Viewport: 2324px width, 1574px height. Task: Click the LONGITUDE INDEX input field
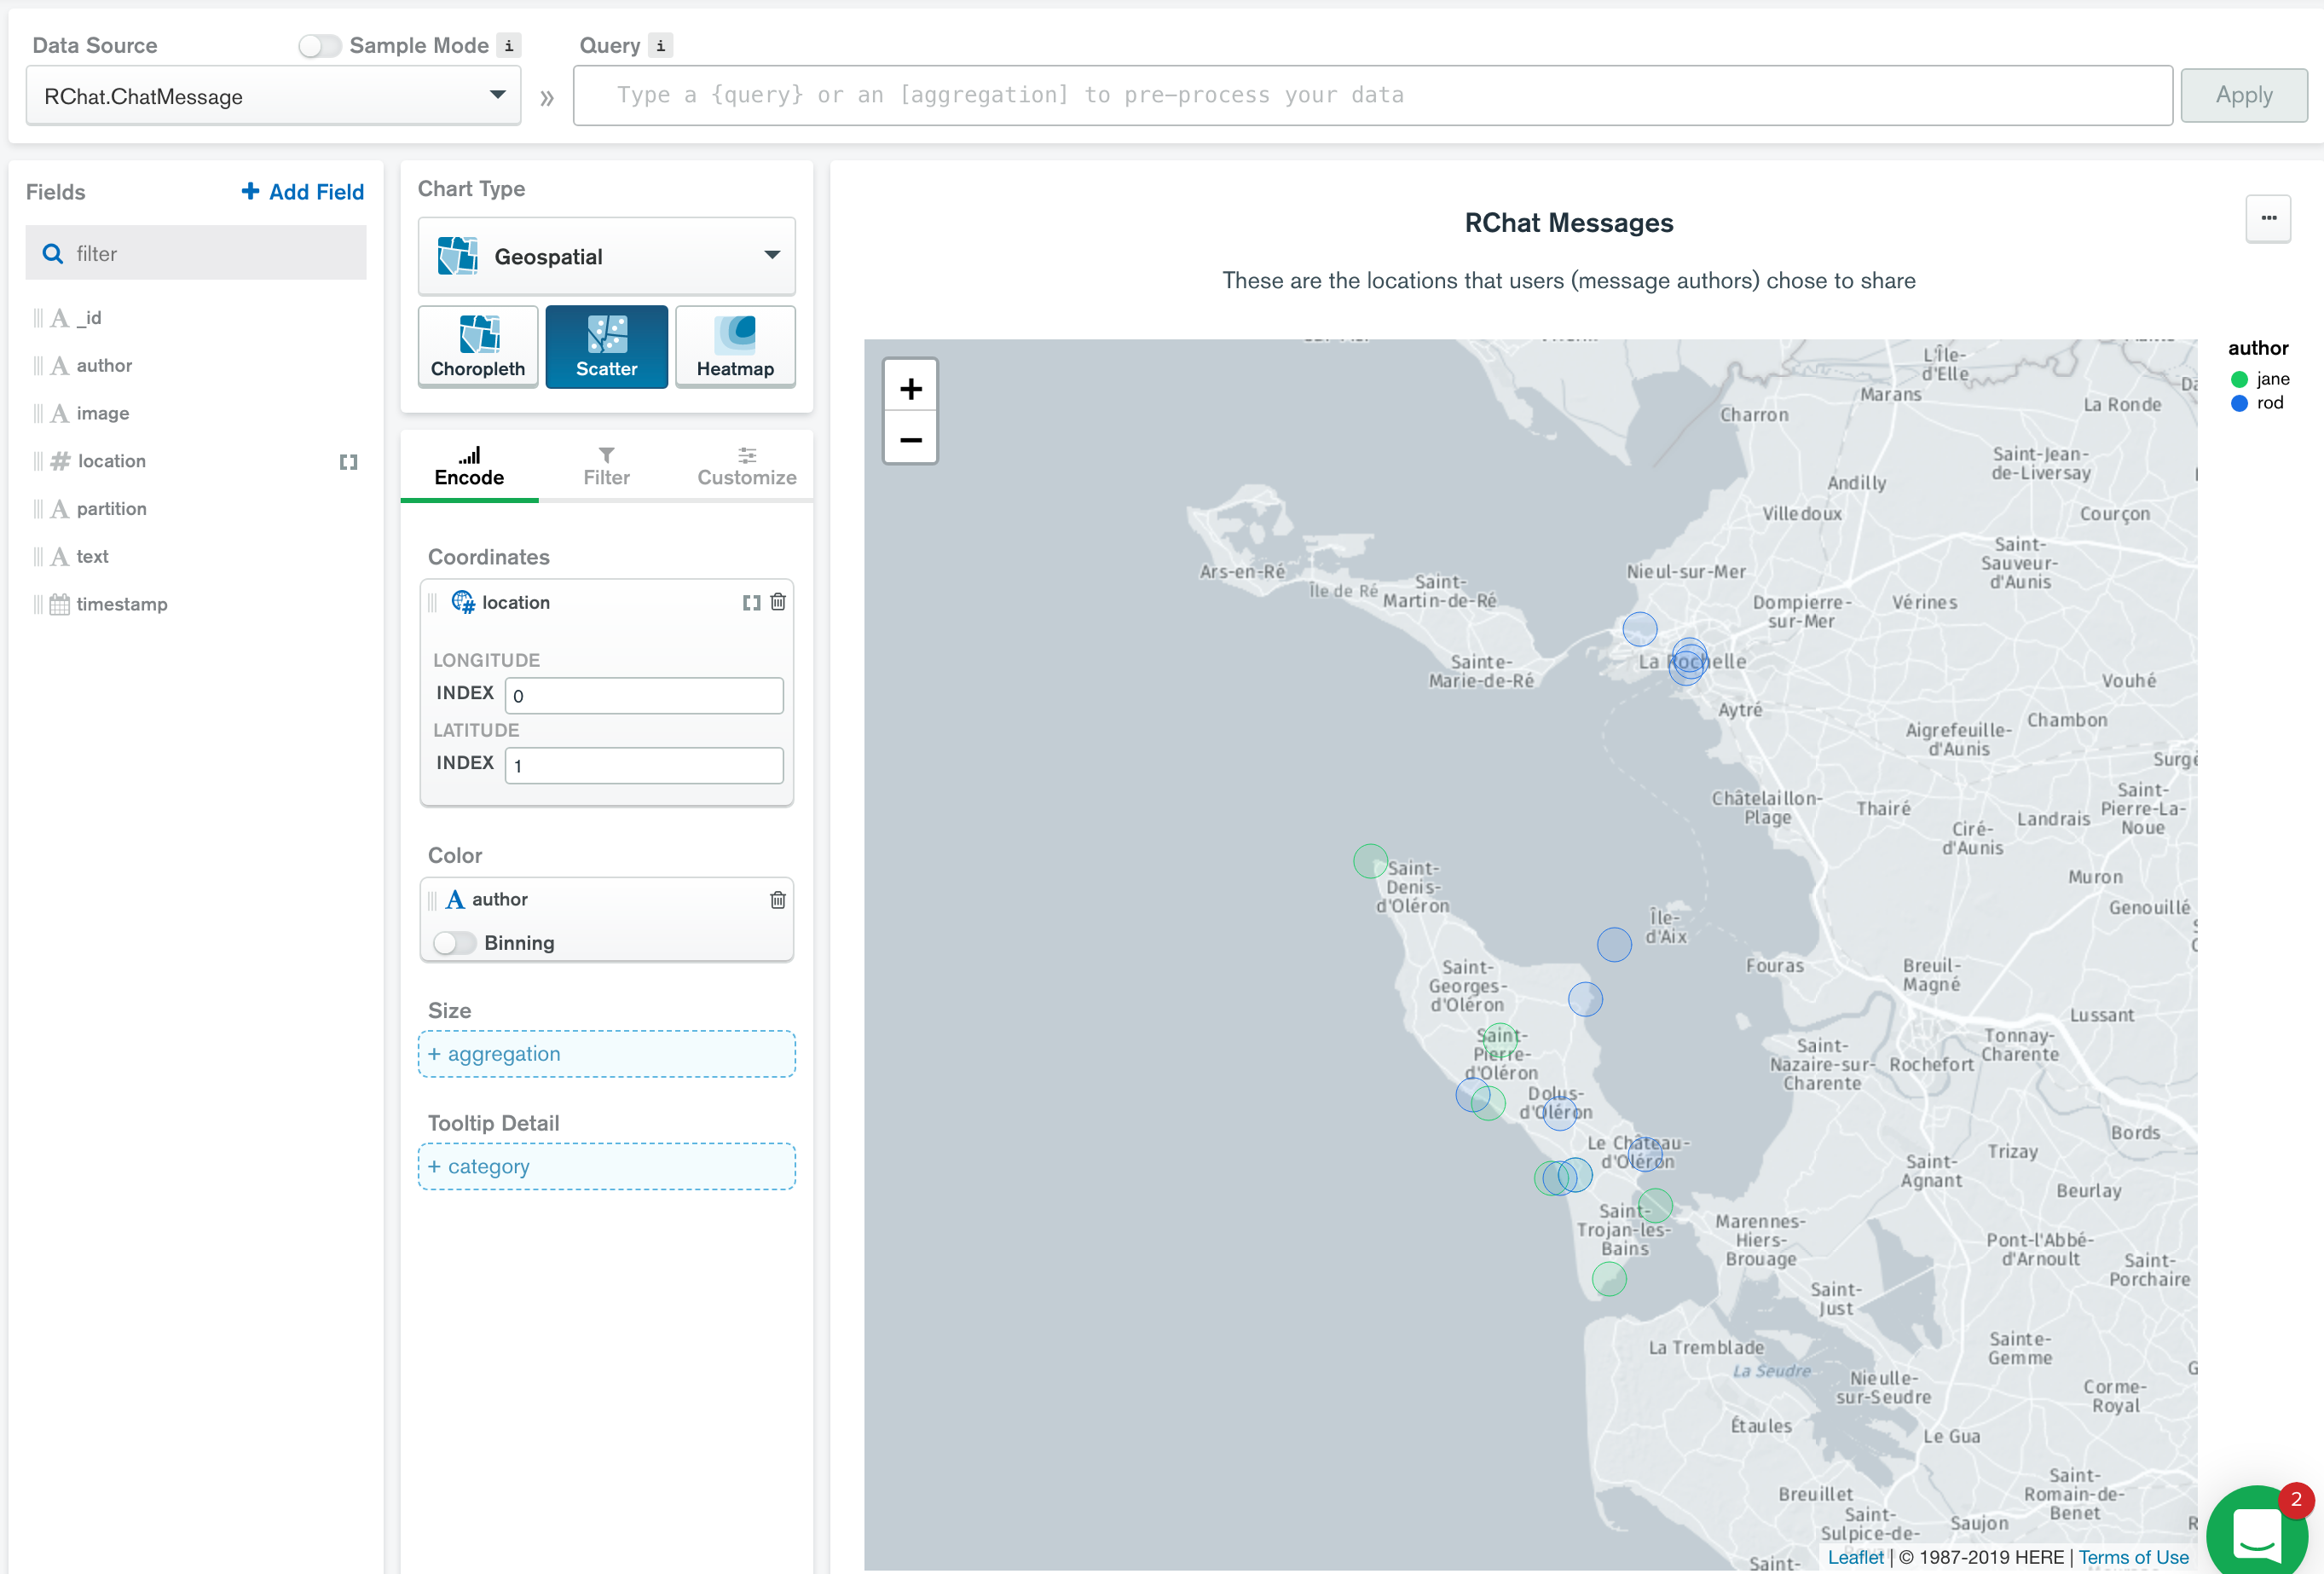(x=643, y=692)
